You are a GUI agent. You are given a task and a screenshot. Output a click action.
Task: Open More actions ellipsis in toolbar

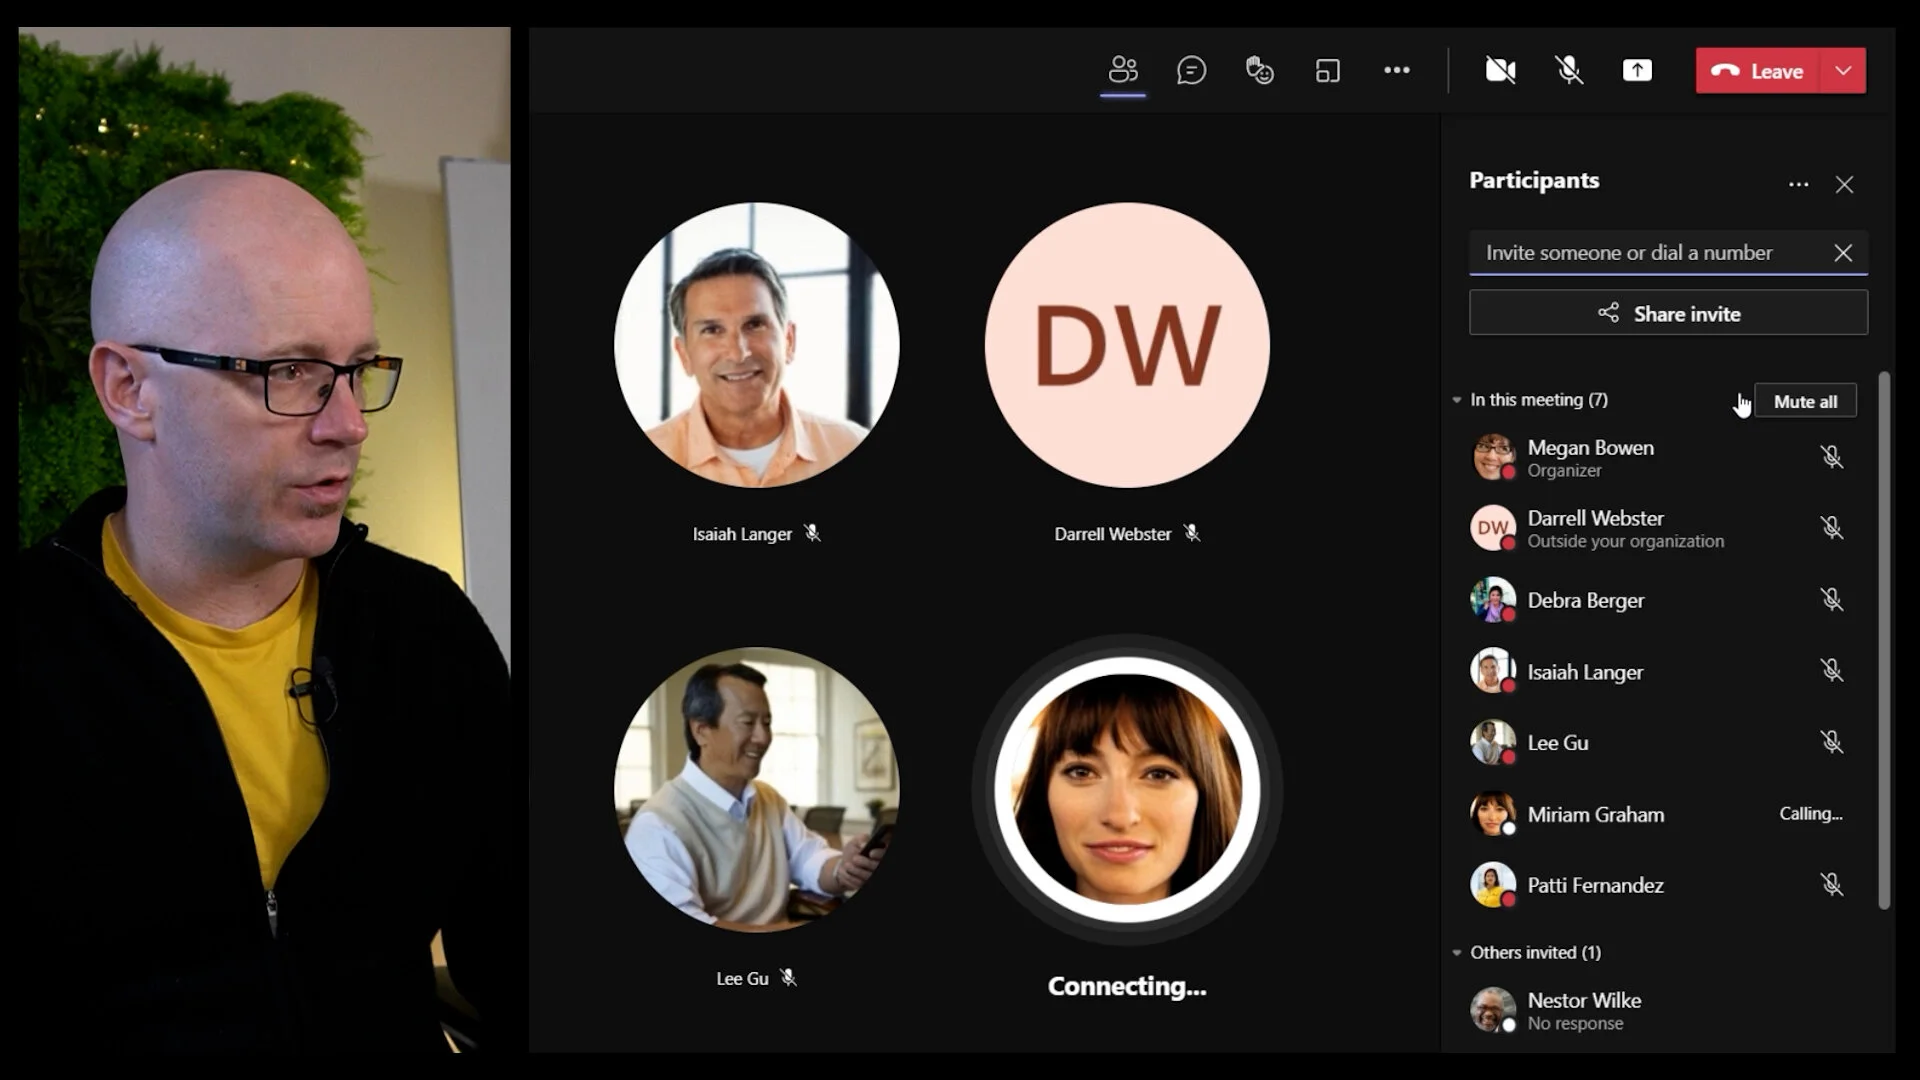pos(1396,71)
